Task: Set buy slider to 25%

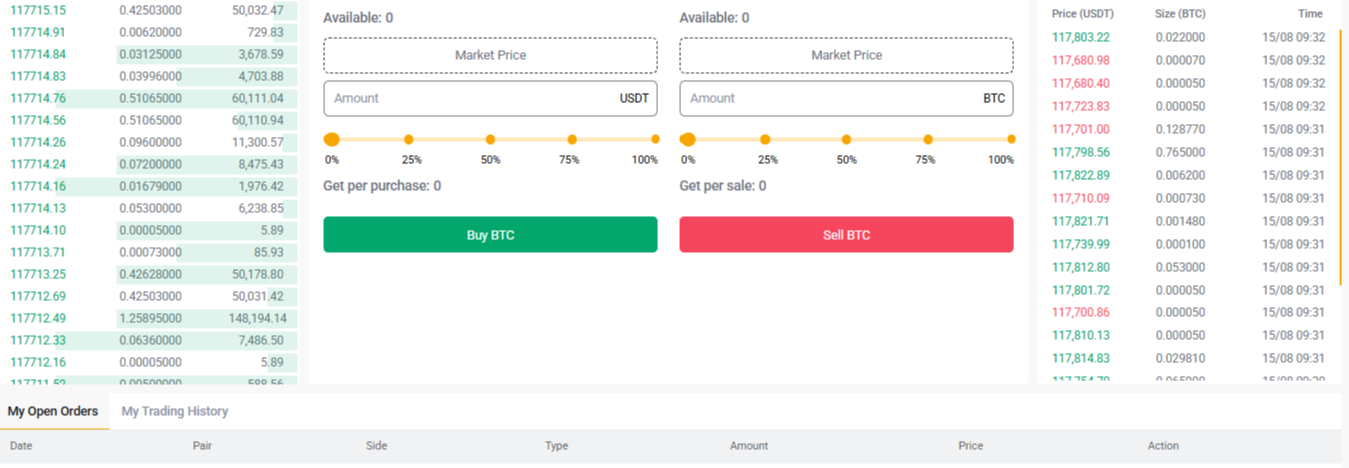Action: [x=409, y=140]
